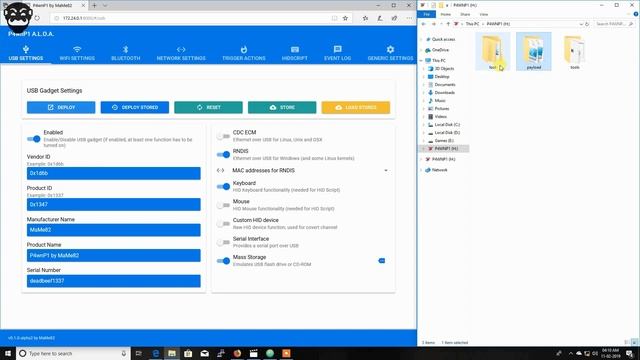This screenshot has width=640, height=360.
Task: Open Microsoft Store from taskbar
Action: point(188,353)
